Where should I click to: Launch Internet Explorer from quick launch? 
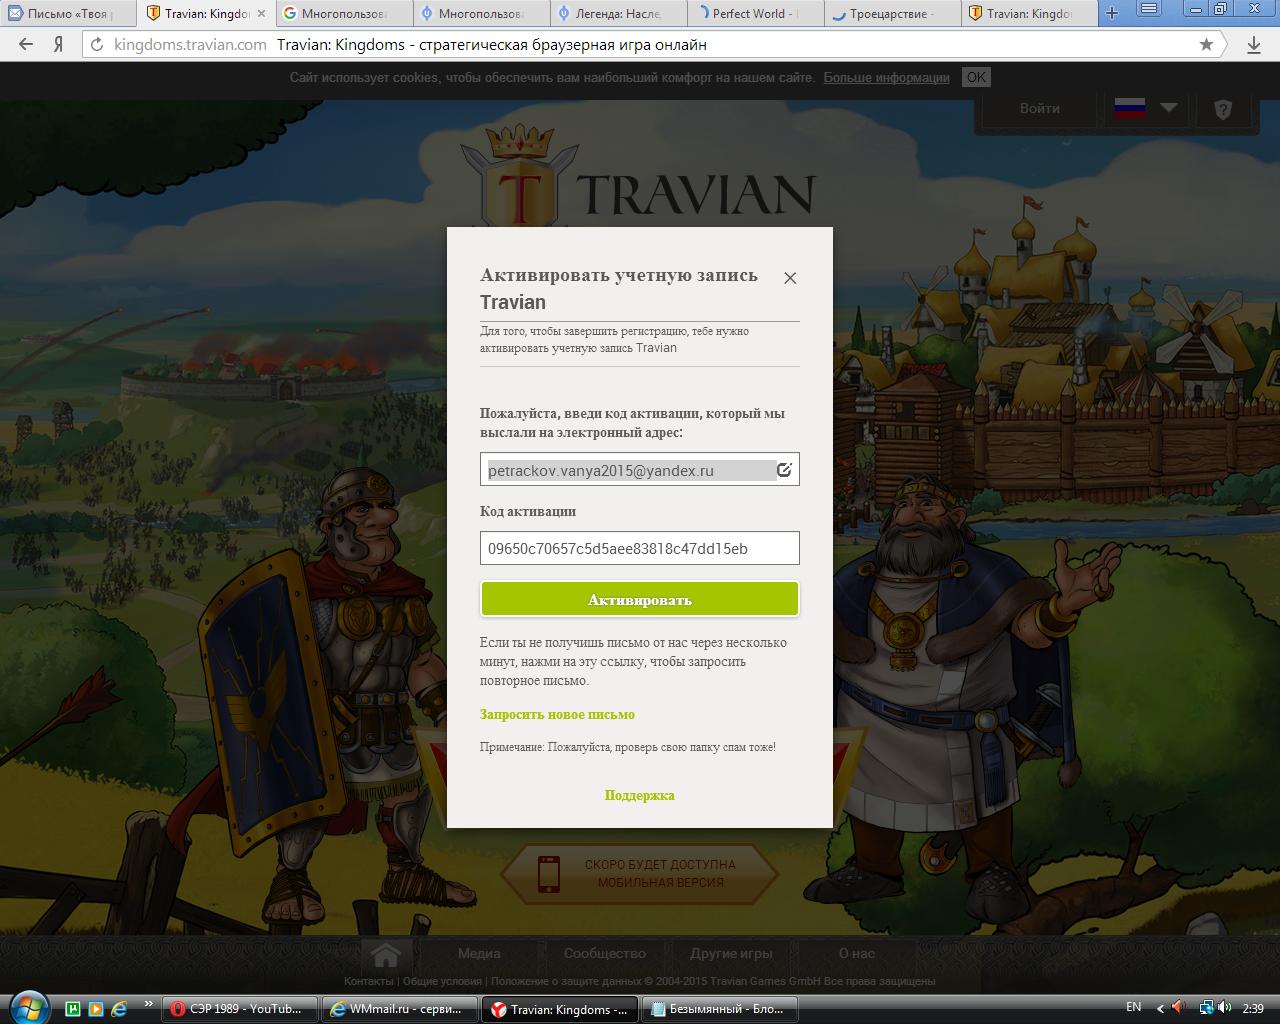click(x=119, y=1009)
